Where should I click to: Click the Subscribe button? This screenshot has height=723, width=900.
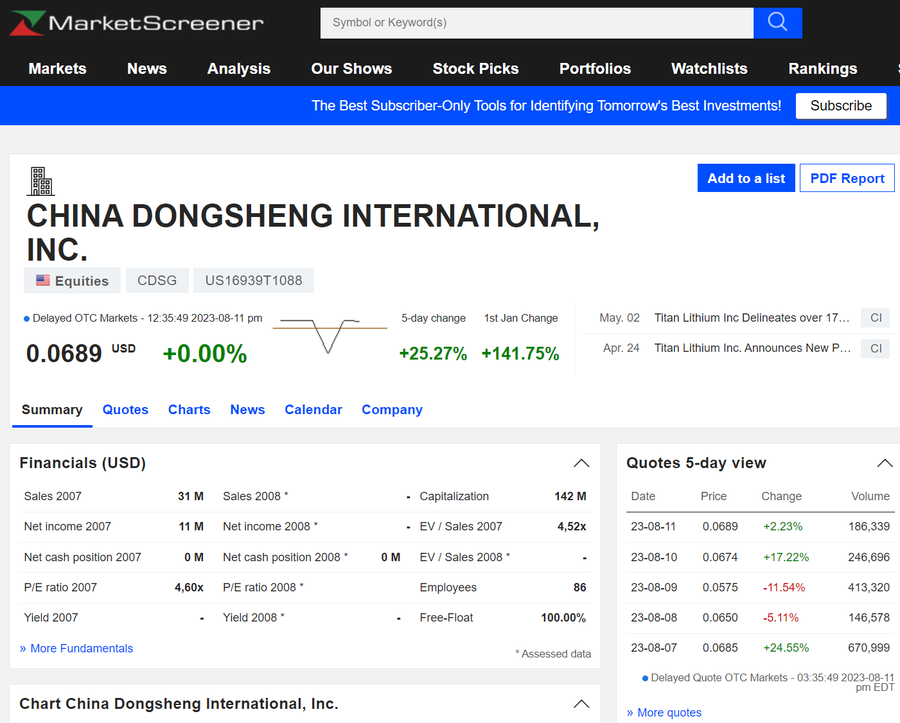[x=841, y=106]
